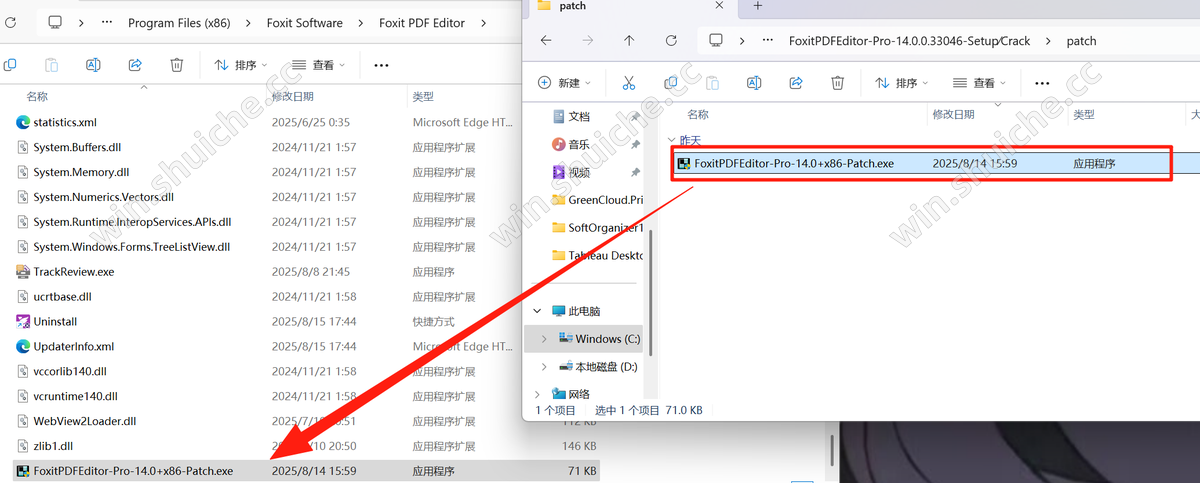This screenshot has width=1200, height=483.
Task: Open more options ellipsis in left toolbar
Action: pos(381,65)
